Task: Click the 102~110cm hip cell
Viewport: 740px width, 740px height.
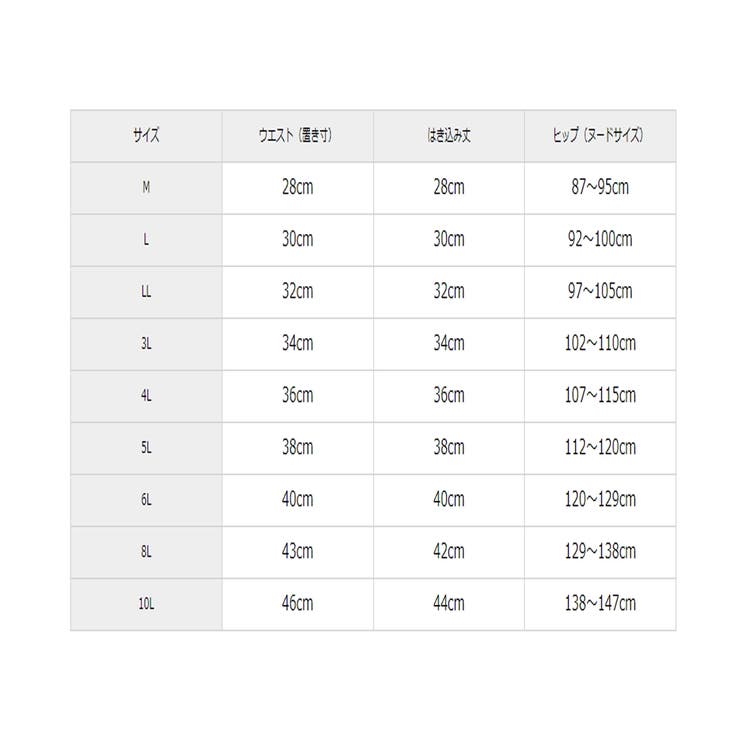Action: coord(599,344)
